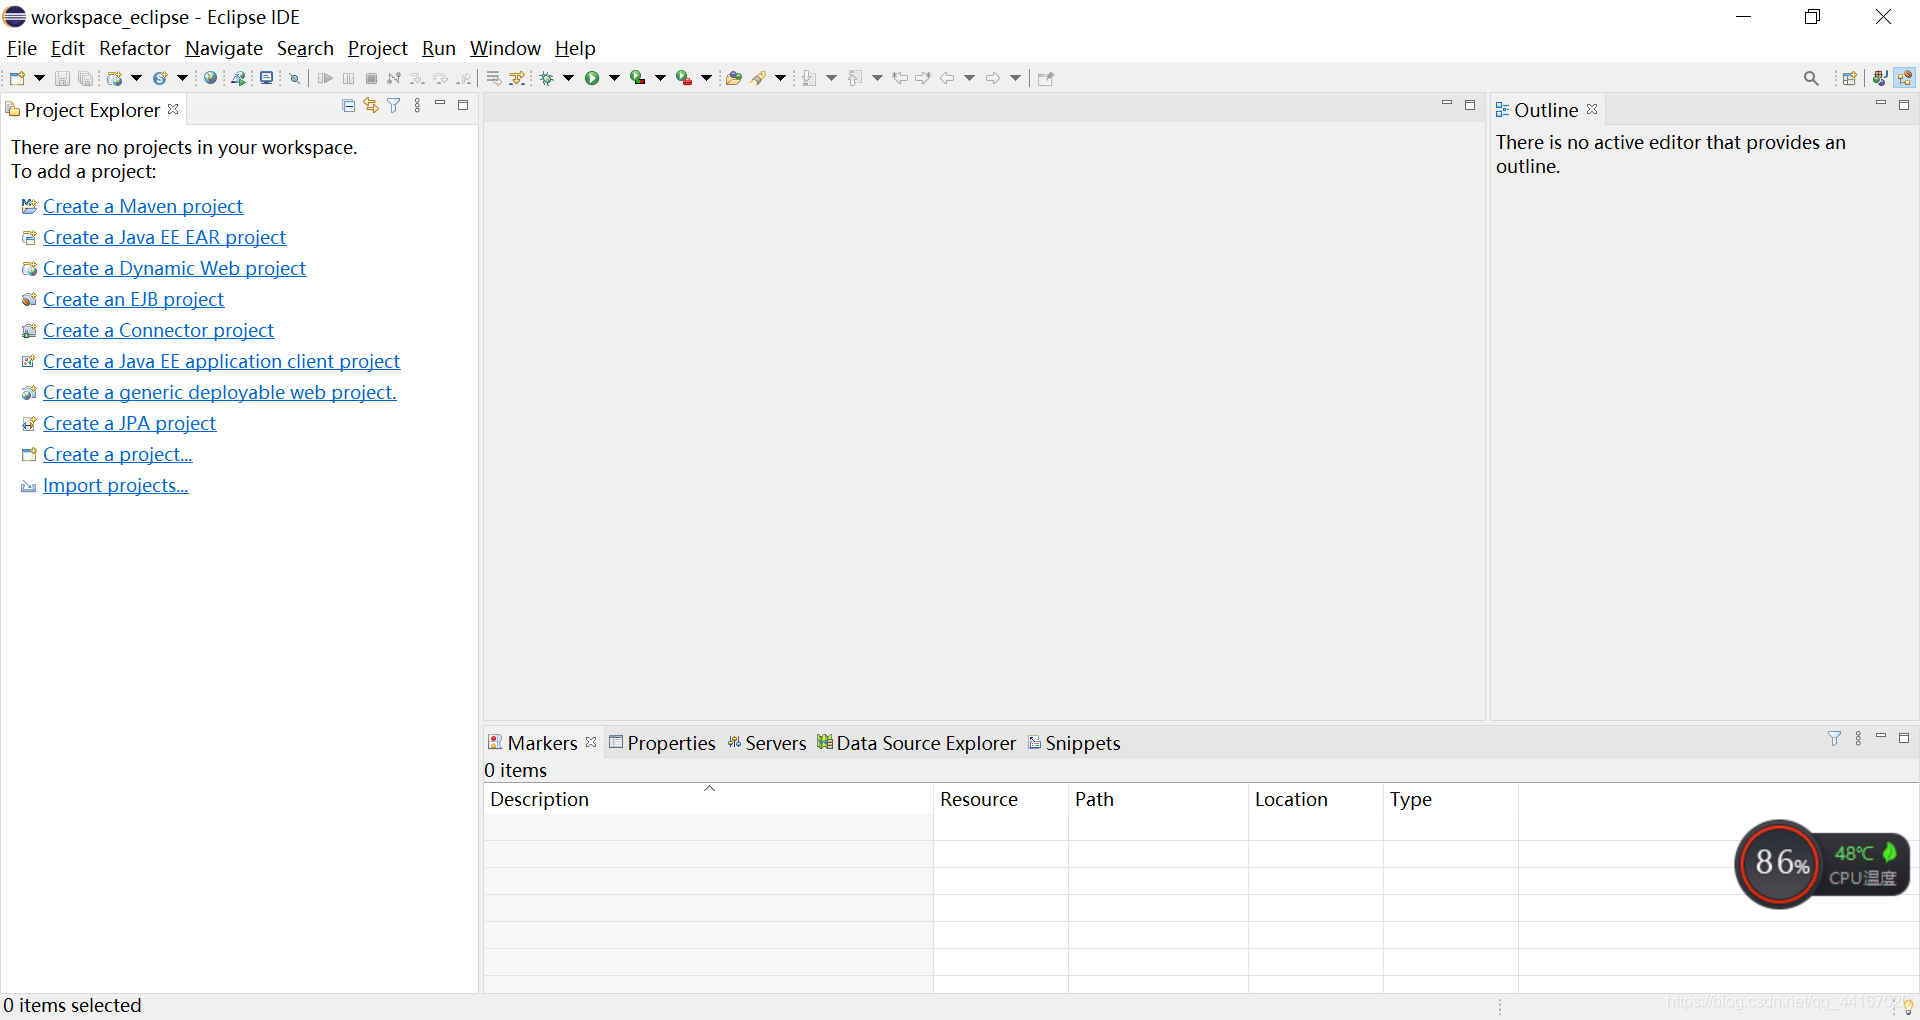Click the Open Type folder icon
Viewport: 1920px width, 1020px height.
coord(733,78)
